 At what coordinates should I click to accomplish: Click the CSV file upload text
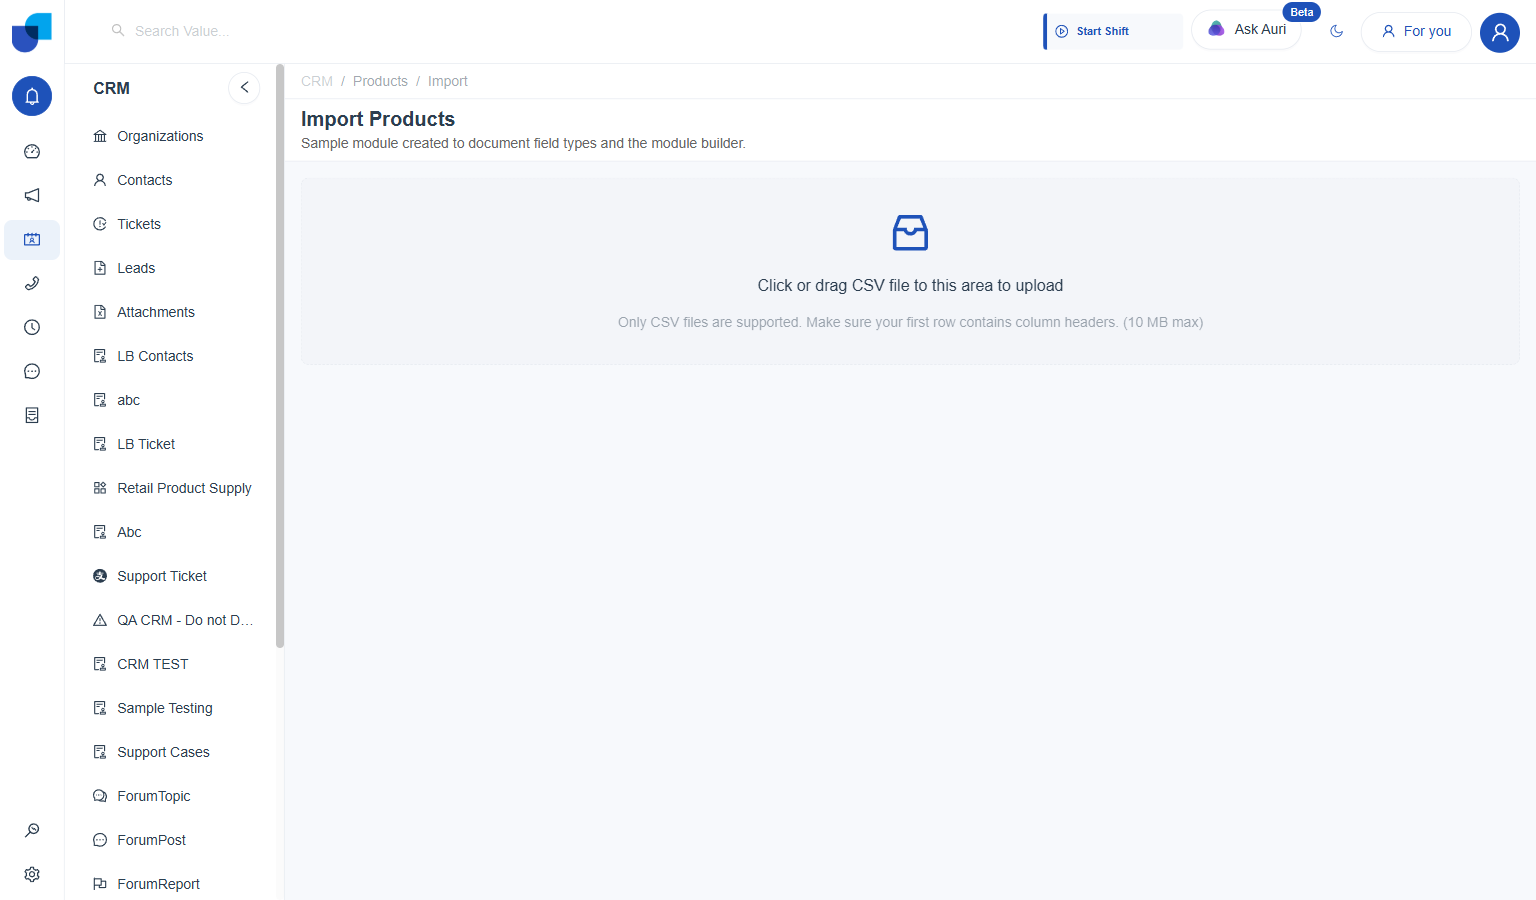coord(910,285)
